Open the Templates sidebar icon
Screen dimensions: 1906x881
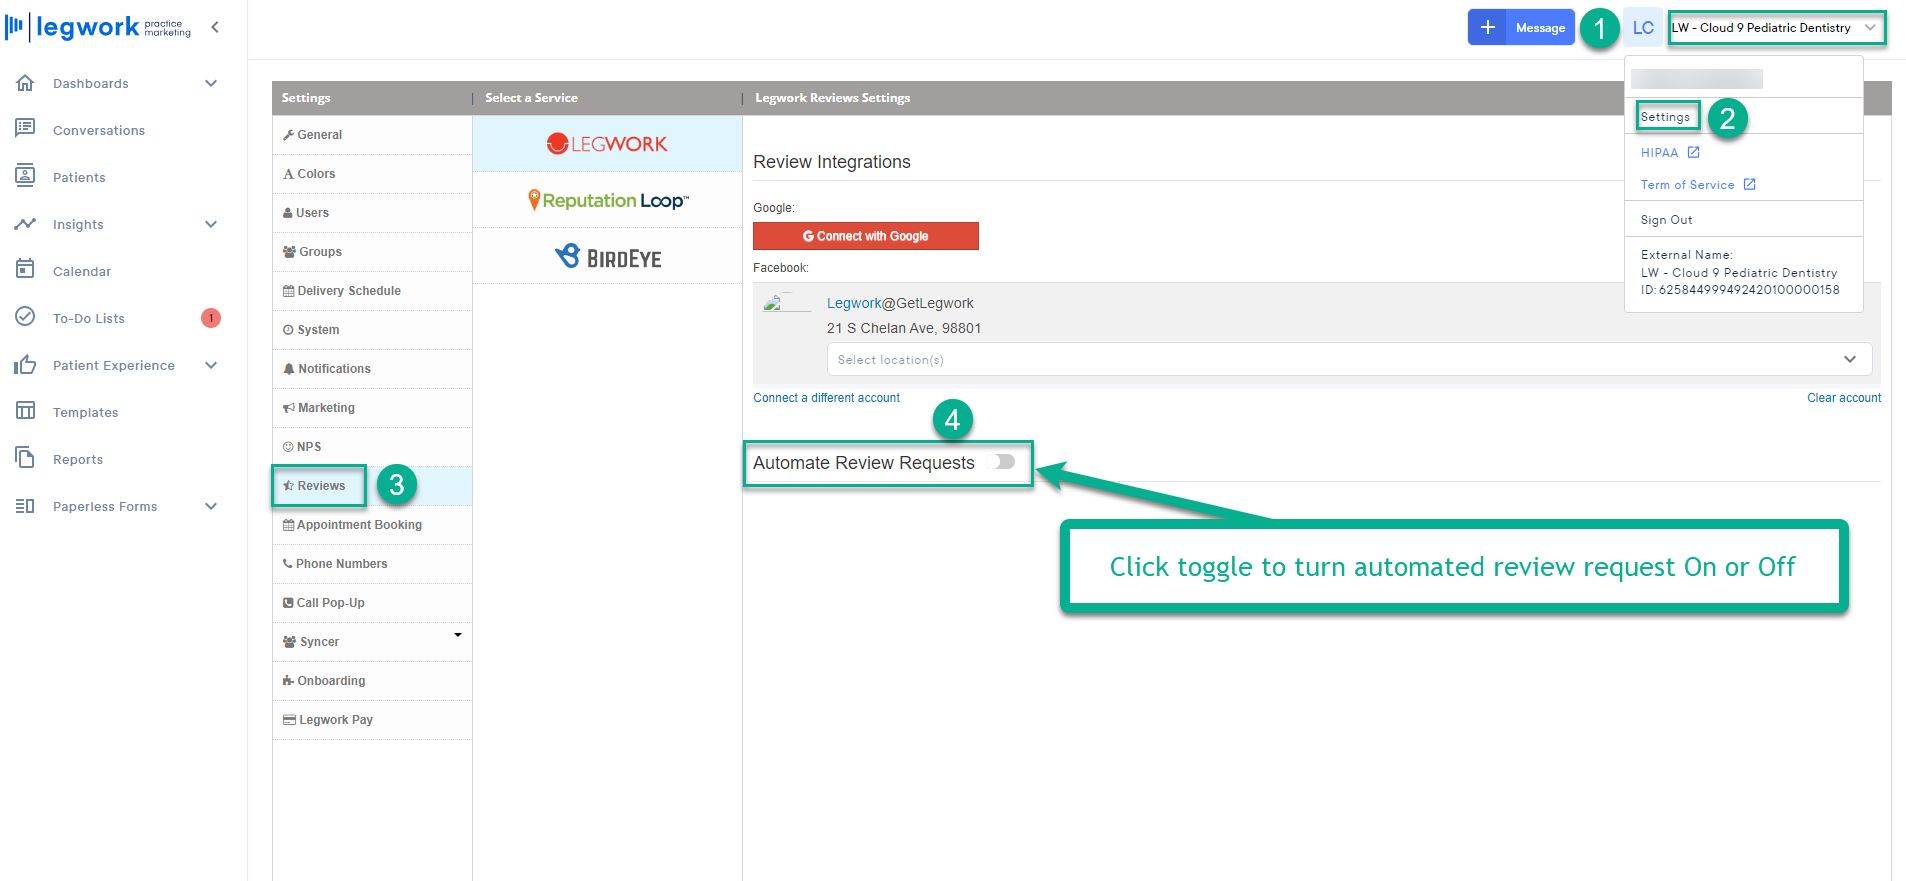(25, 411)
